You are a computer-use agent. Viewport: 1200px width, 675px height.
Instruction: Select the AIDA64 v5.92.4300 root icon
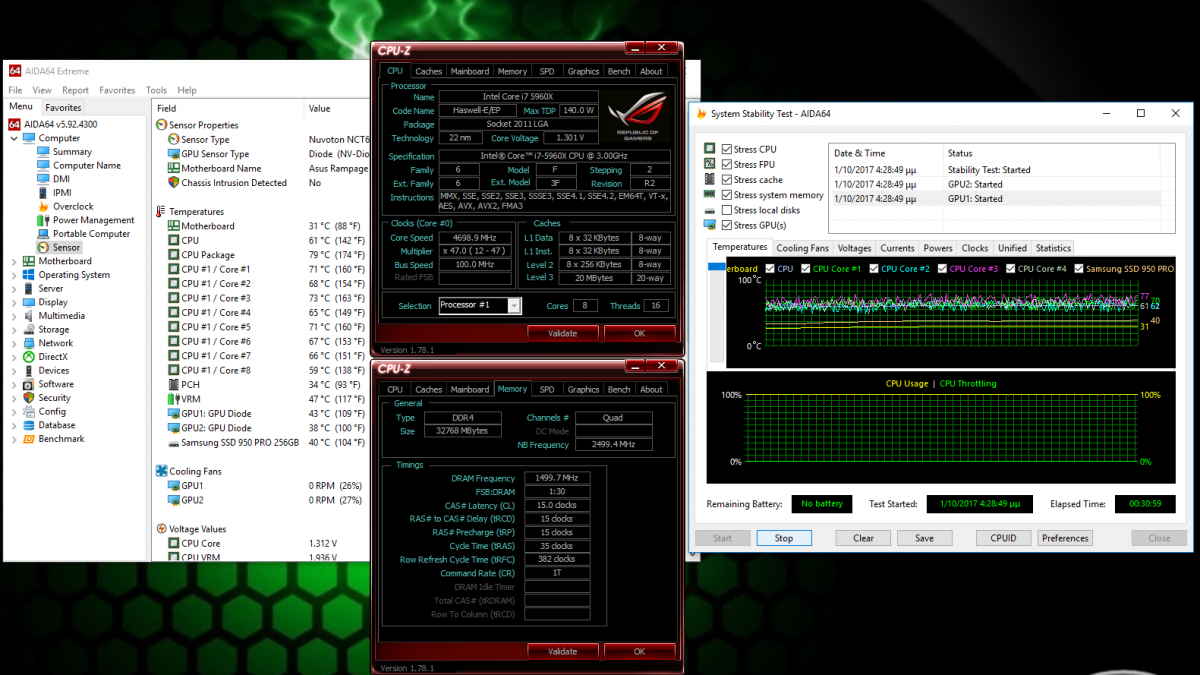point(14,124)
